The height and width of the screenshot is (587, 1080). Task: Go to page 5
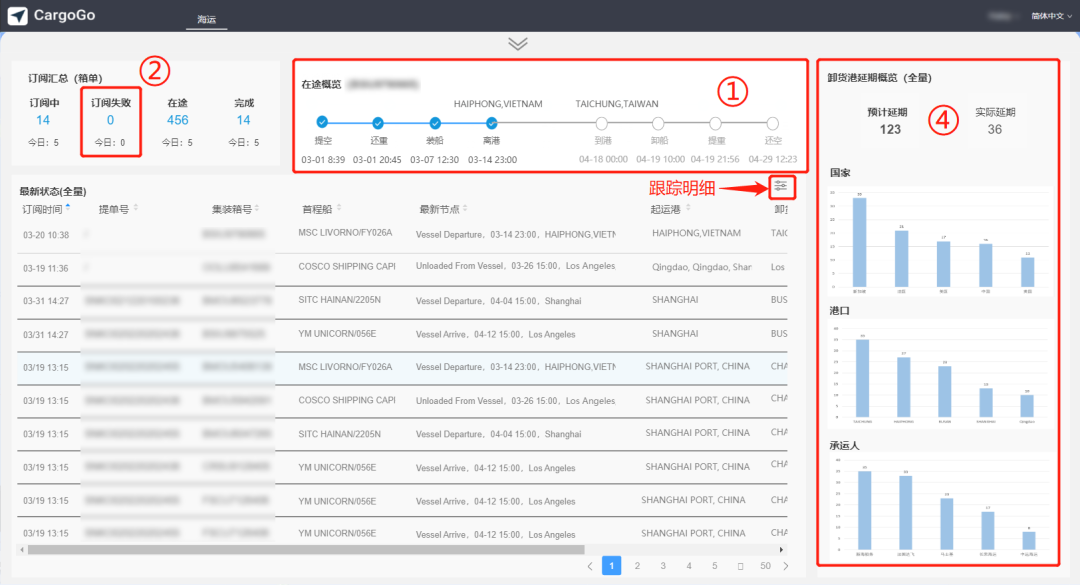pyautogui.click(x=714, y=566)
